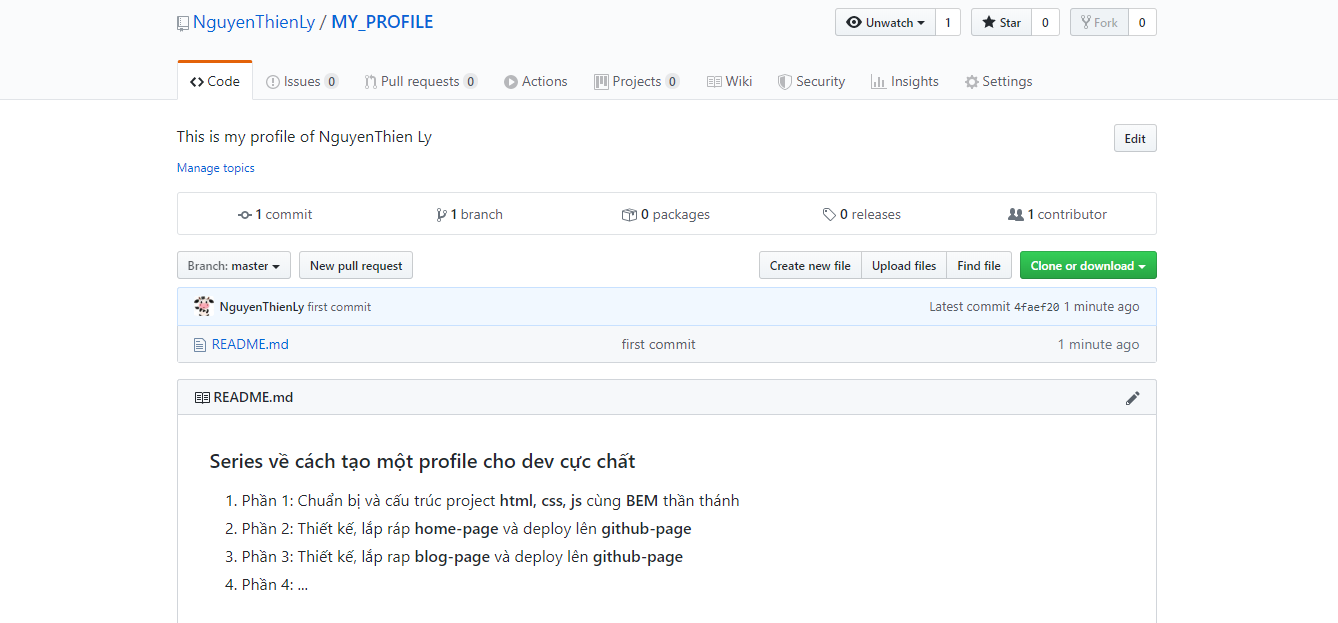Click Find file button
1338x623 pixels.
(979, 265)
